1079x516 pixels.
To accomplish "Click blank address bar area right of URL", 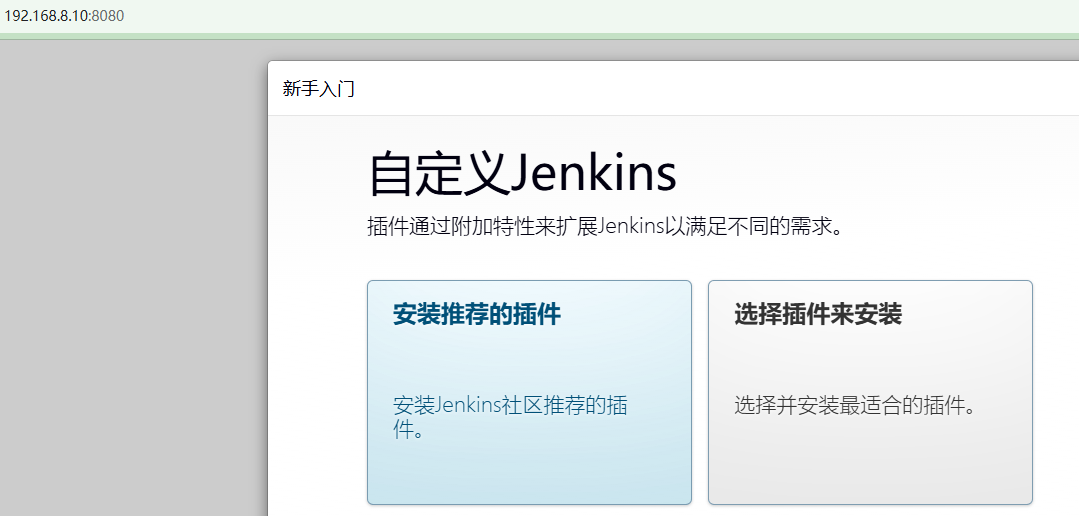I will click(x=600, y=16).
